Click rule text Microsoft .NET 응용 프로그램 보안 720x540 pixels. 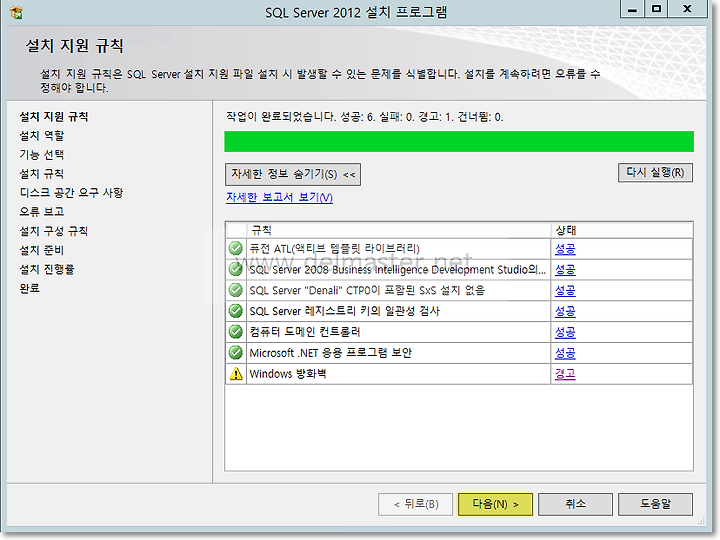331,353
